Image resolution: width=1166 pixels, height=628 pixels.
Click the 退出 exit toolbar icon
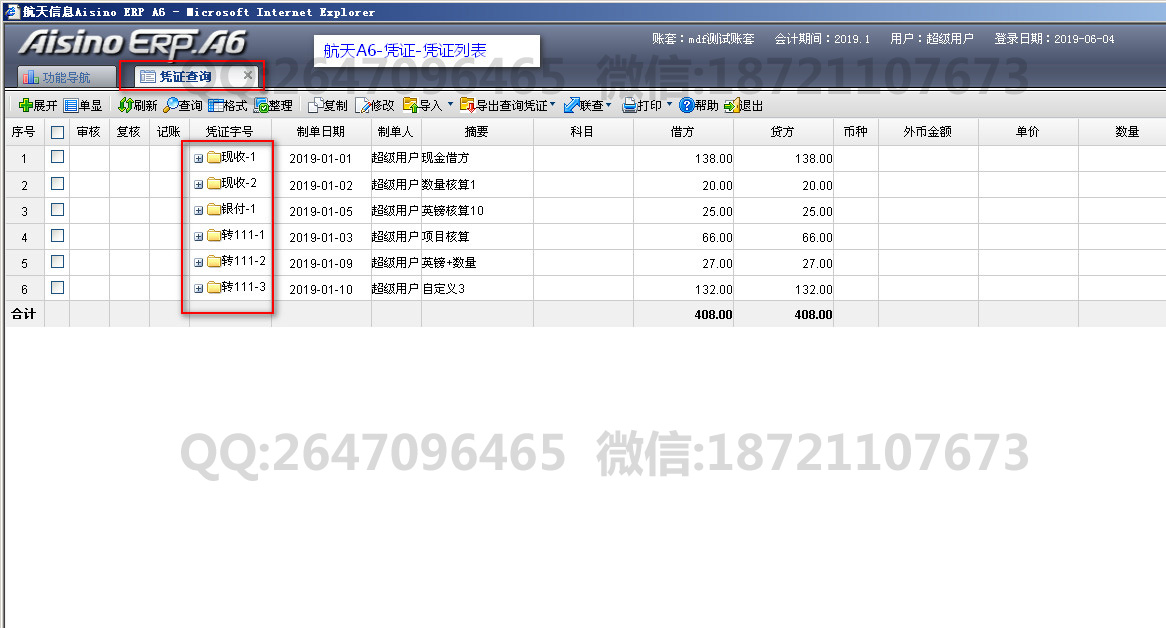pyautogui.click(x=731, y=105)
